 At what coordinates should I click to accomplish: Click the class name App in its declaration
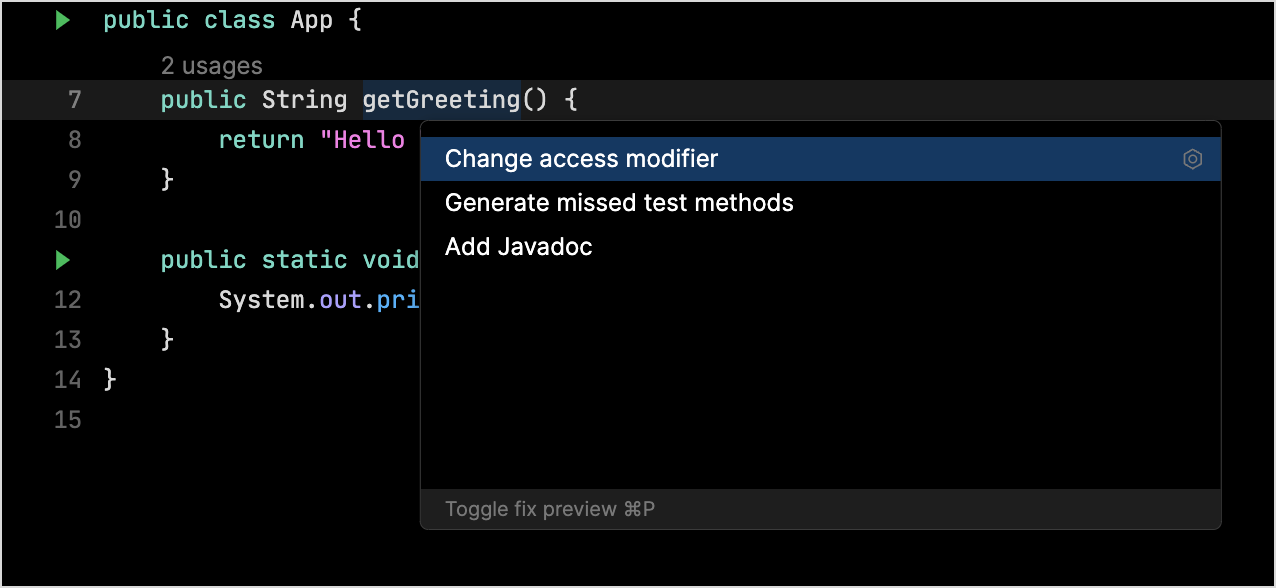pyautogui.click(x=311, y=19)
